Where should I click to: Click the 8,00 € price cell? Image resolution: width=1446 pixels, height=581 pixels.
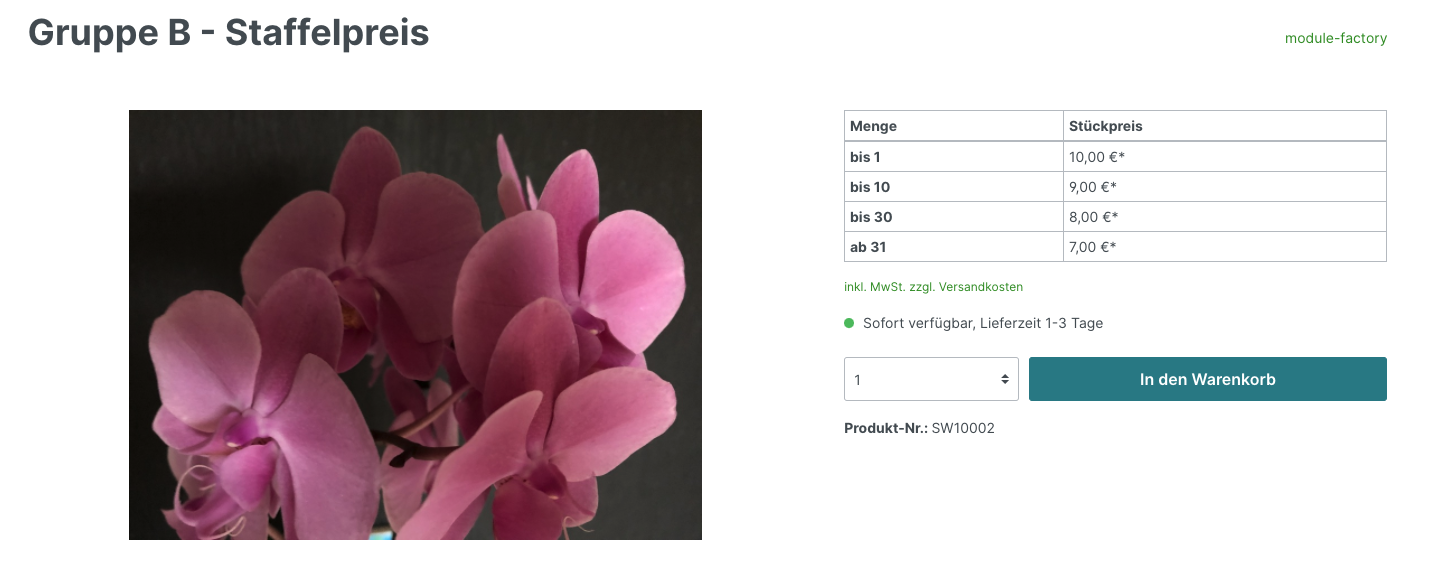pos(1225,217)
